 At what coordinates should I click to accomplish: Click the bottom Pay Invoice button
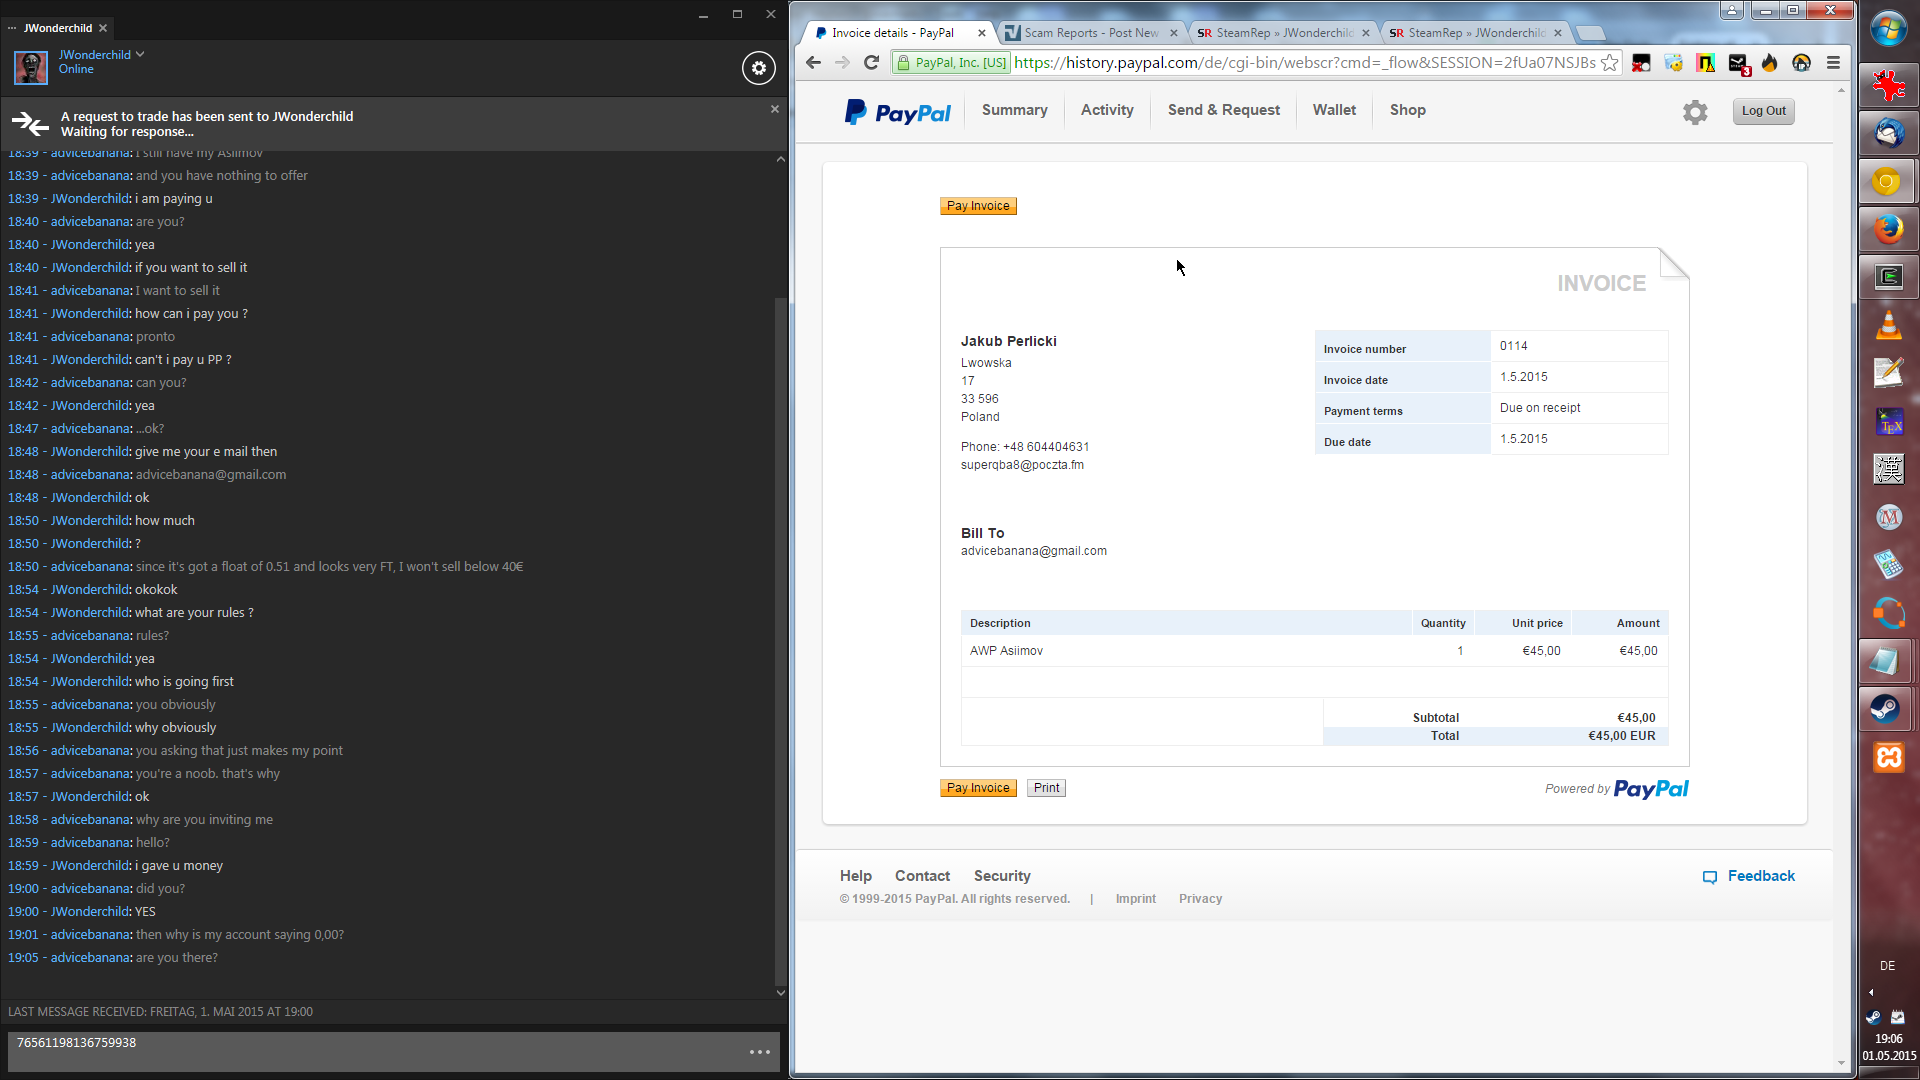pos(978,788)
